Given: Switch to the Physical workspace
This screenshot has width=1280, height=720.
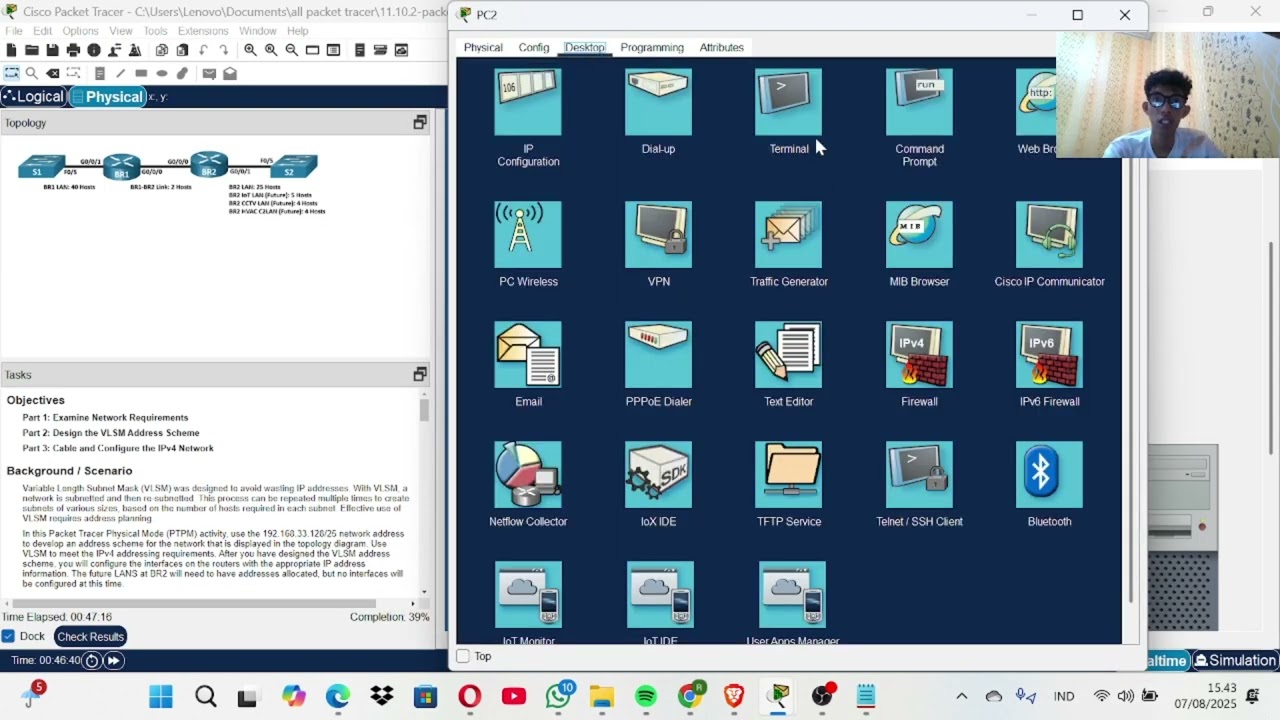Looking at the screenshot, I should pos(108,97).
